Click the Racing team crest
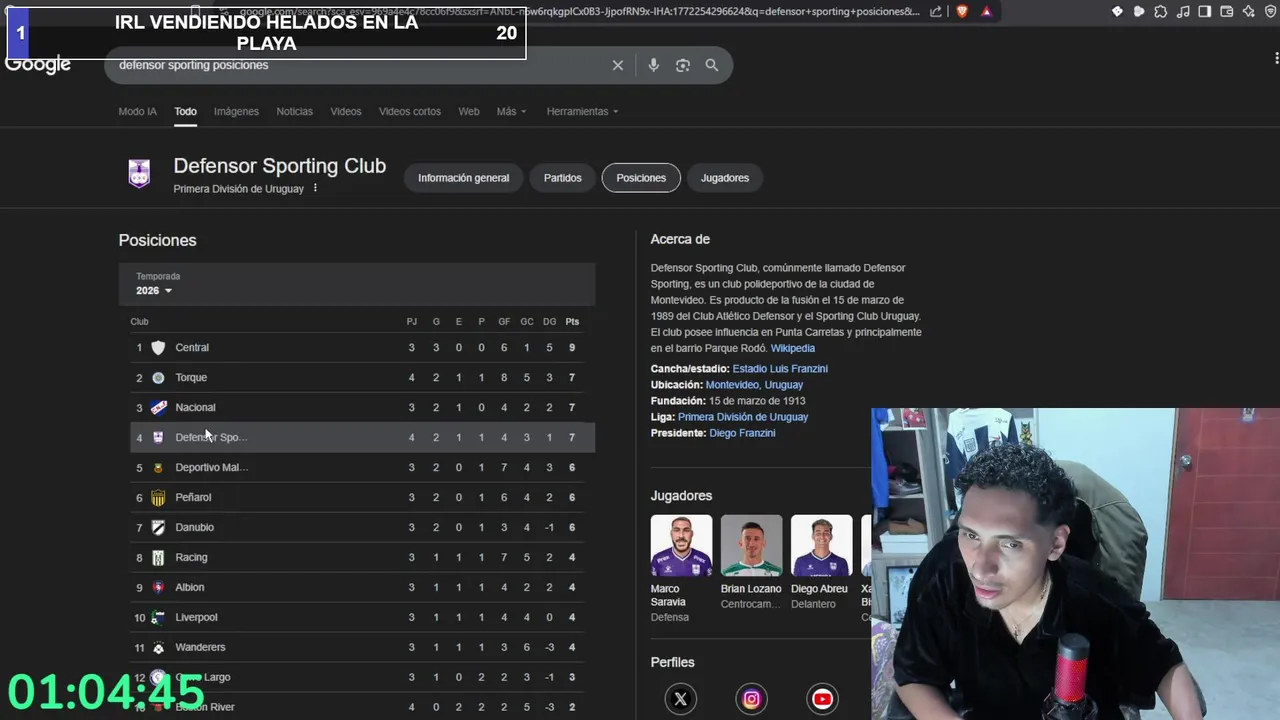 pyautogui.click(x=158, y=557)
